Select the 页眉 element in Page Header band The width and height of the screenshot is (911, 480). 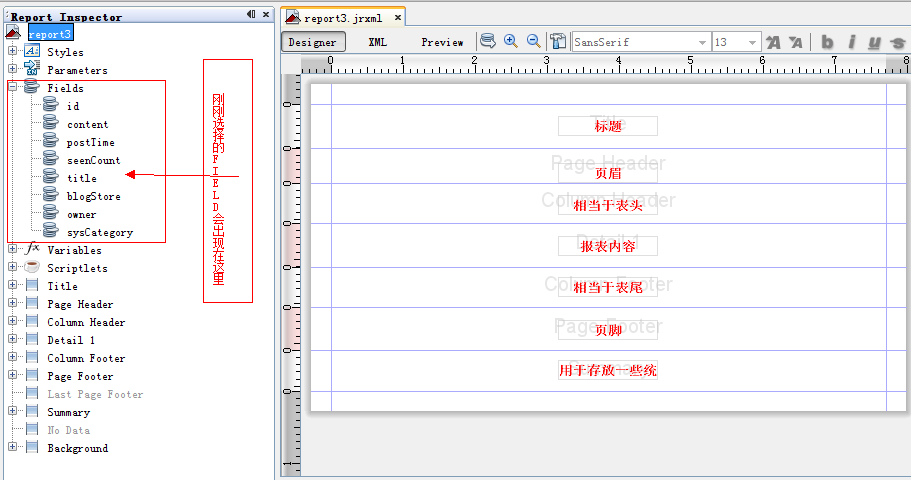tap(608, 173)
